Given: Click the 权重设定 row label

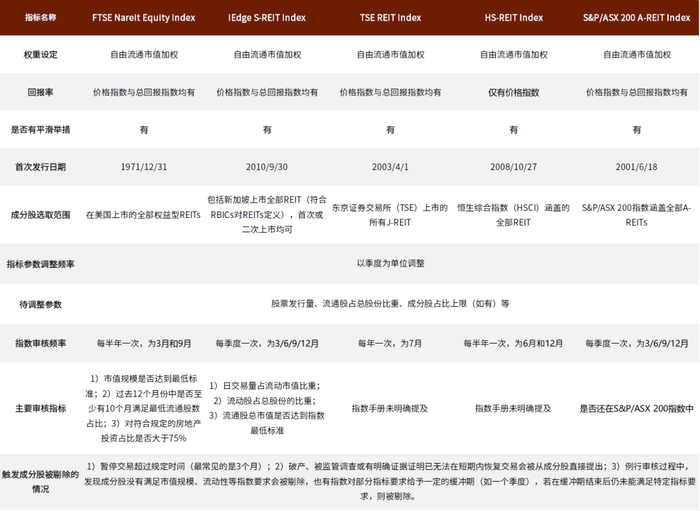Looking at the screenshot, I should 40,54.
